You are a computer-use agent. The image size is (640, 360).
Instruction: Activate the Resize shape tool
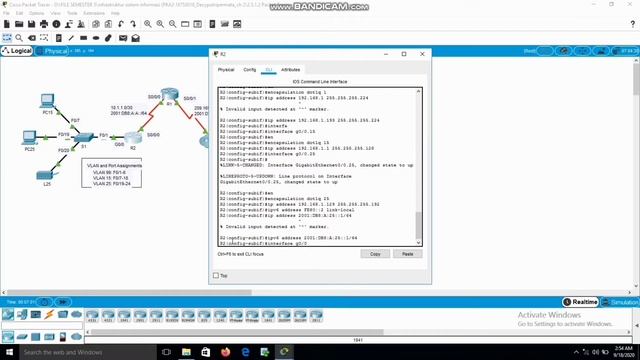click(44, 38)
